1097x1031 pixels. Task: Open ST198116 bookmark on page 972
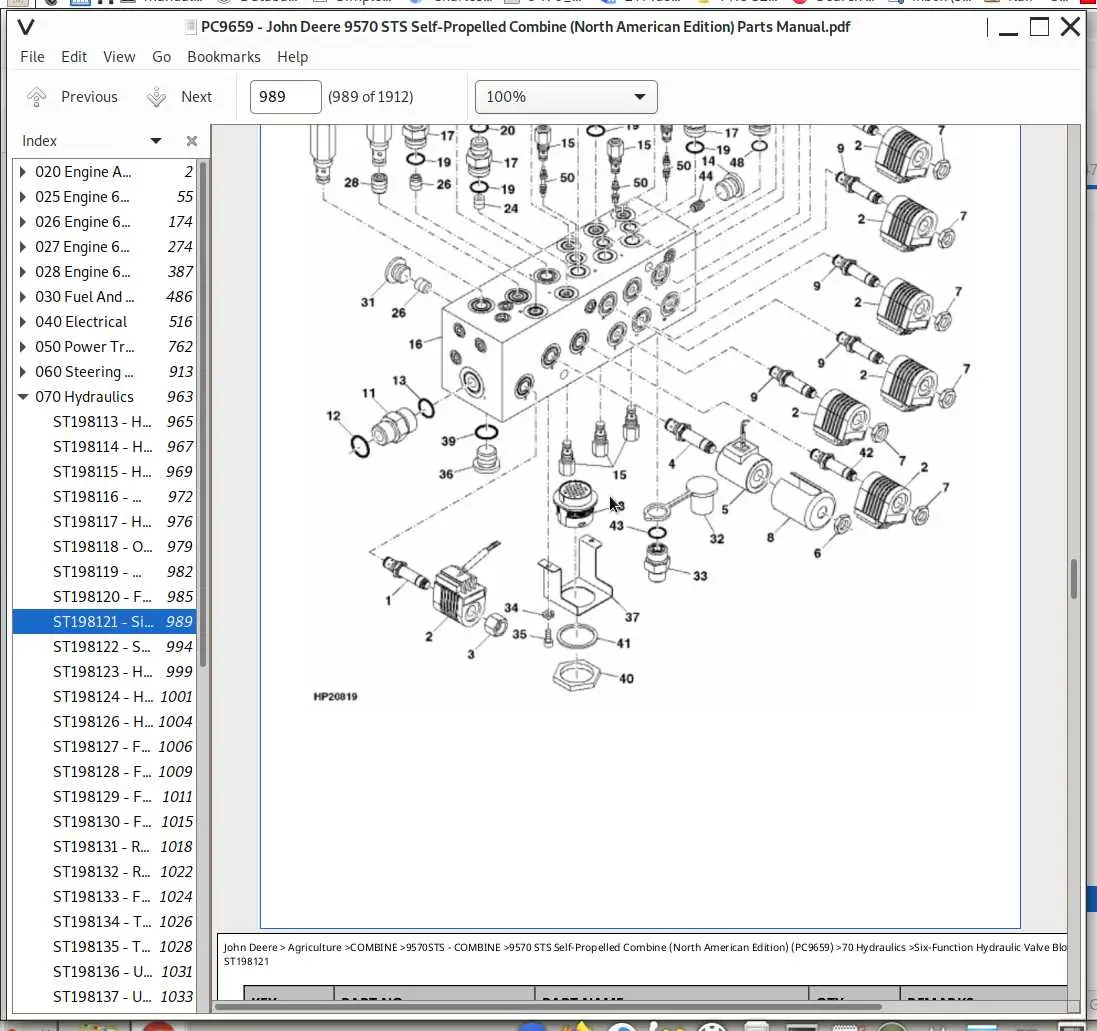104,497
